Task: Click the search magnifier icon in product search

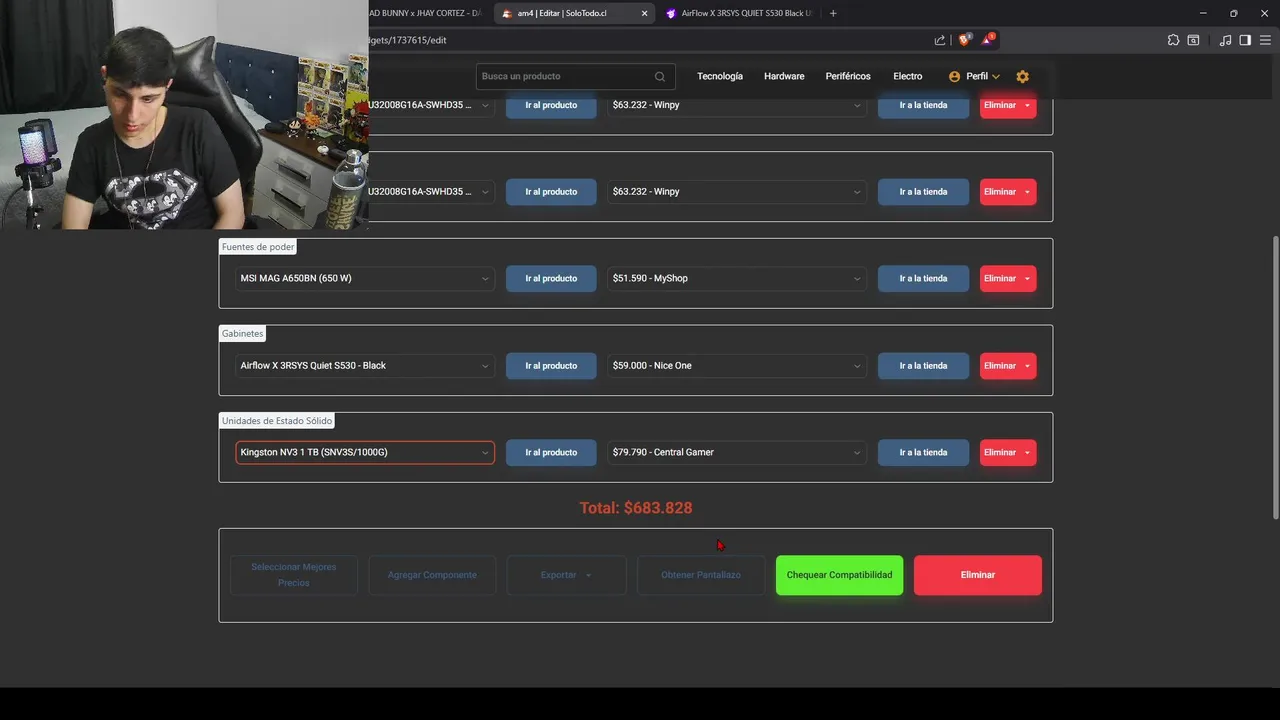Action: [660, 77]
